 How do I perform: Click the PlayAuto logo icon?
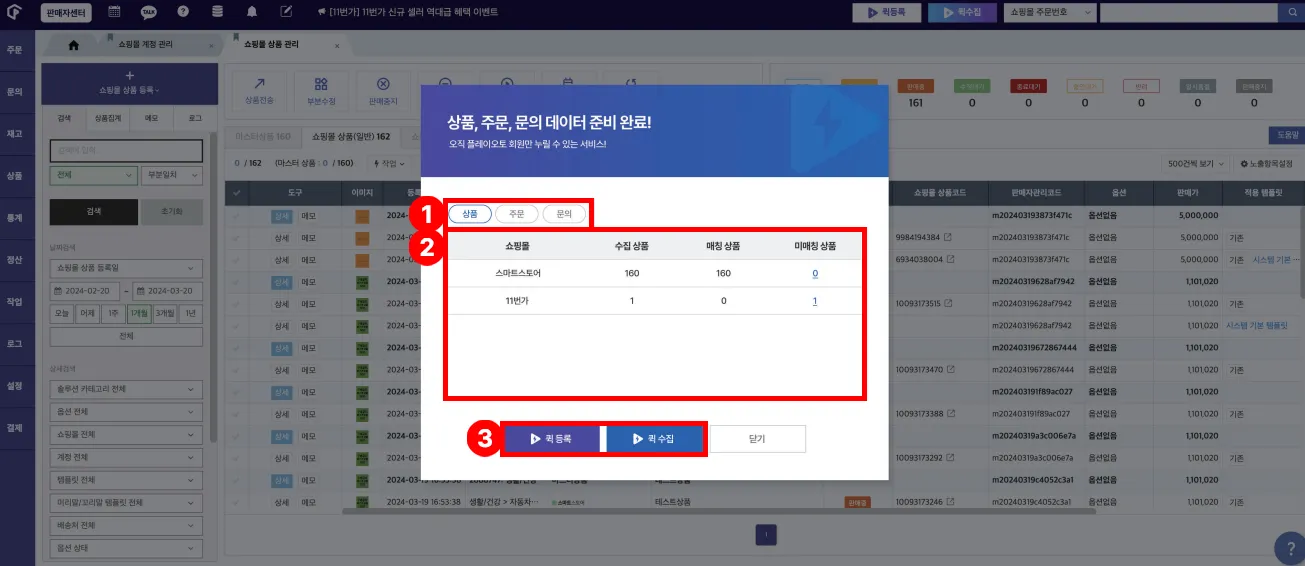pyautogui.click(x=14, y=12)
